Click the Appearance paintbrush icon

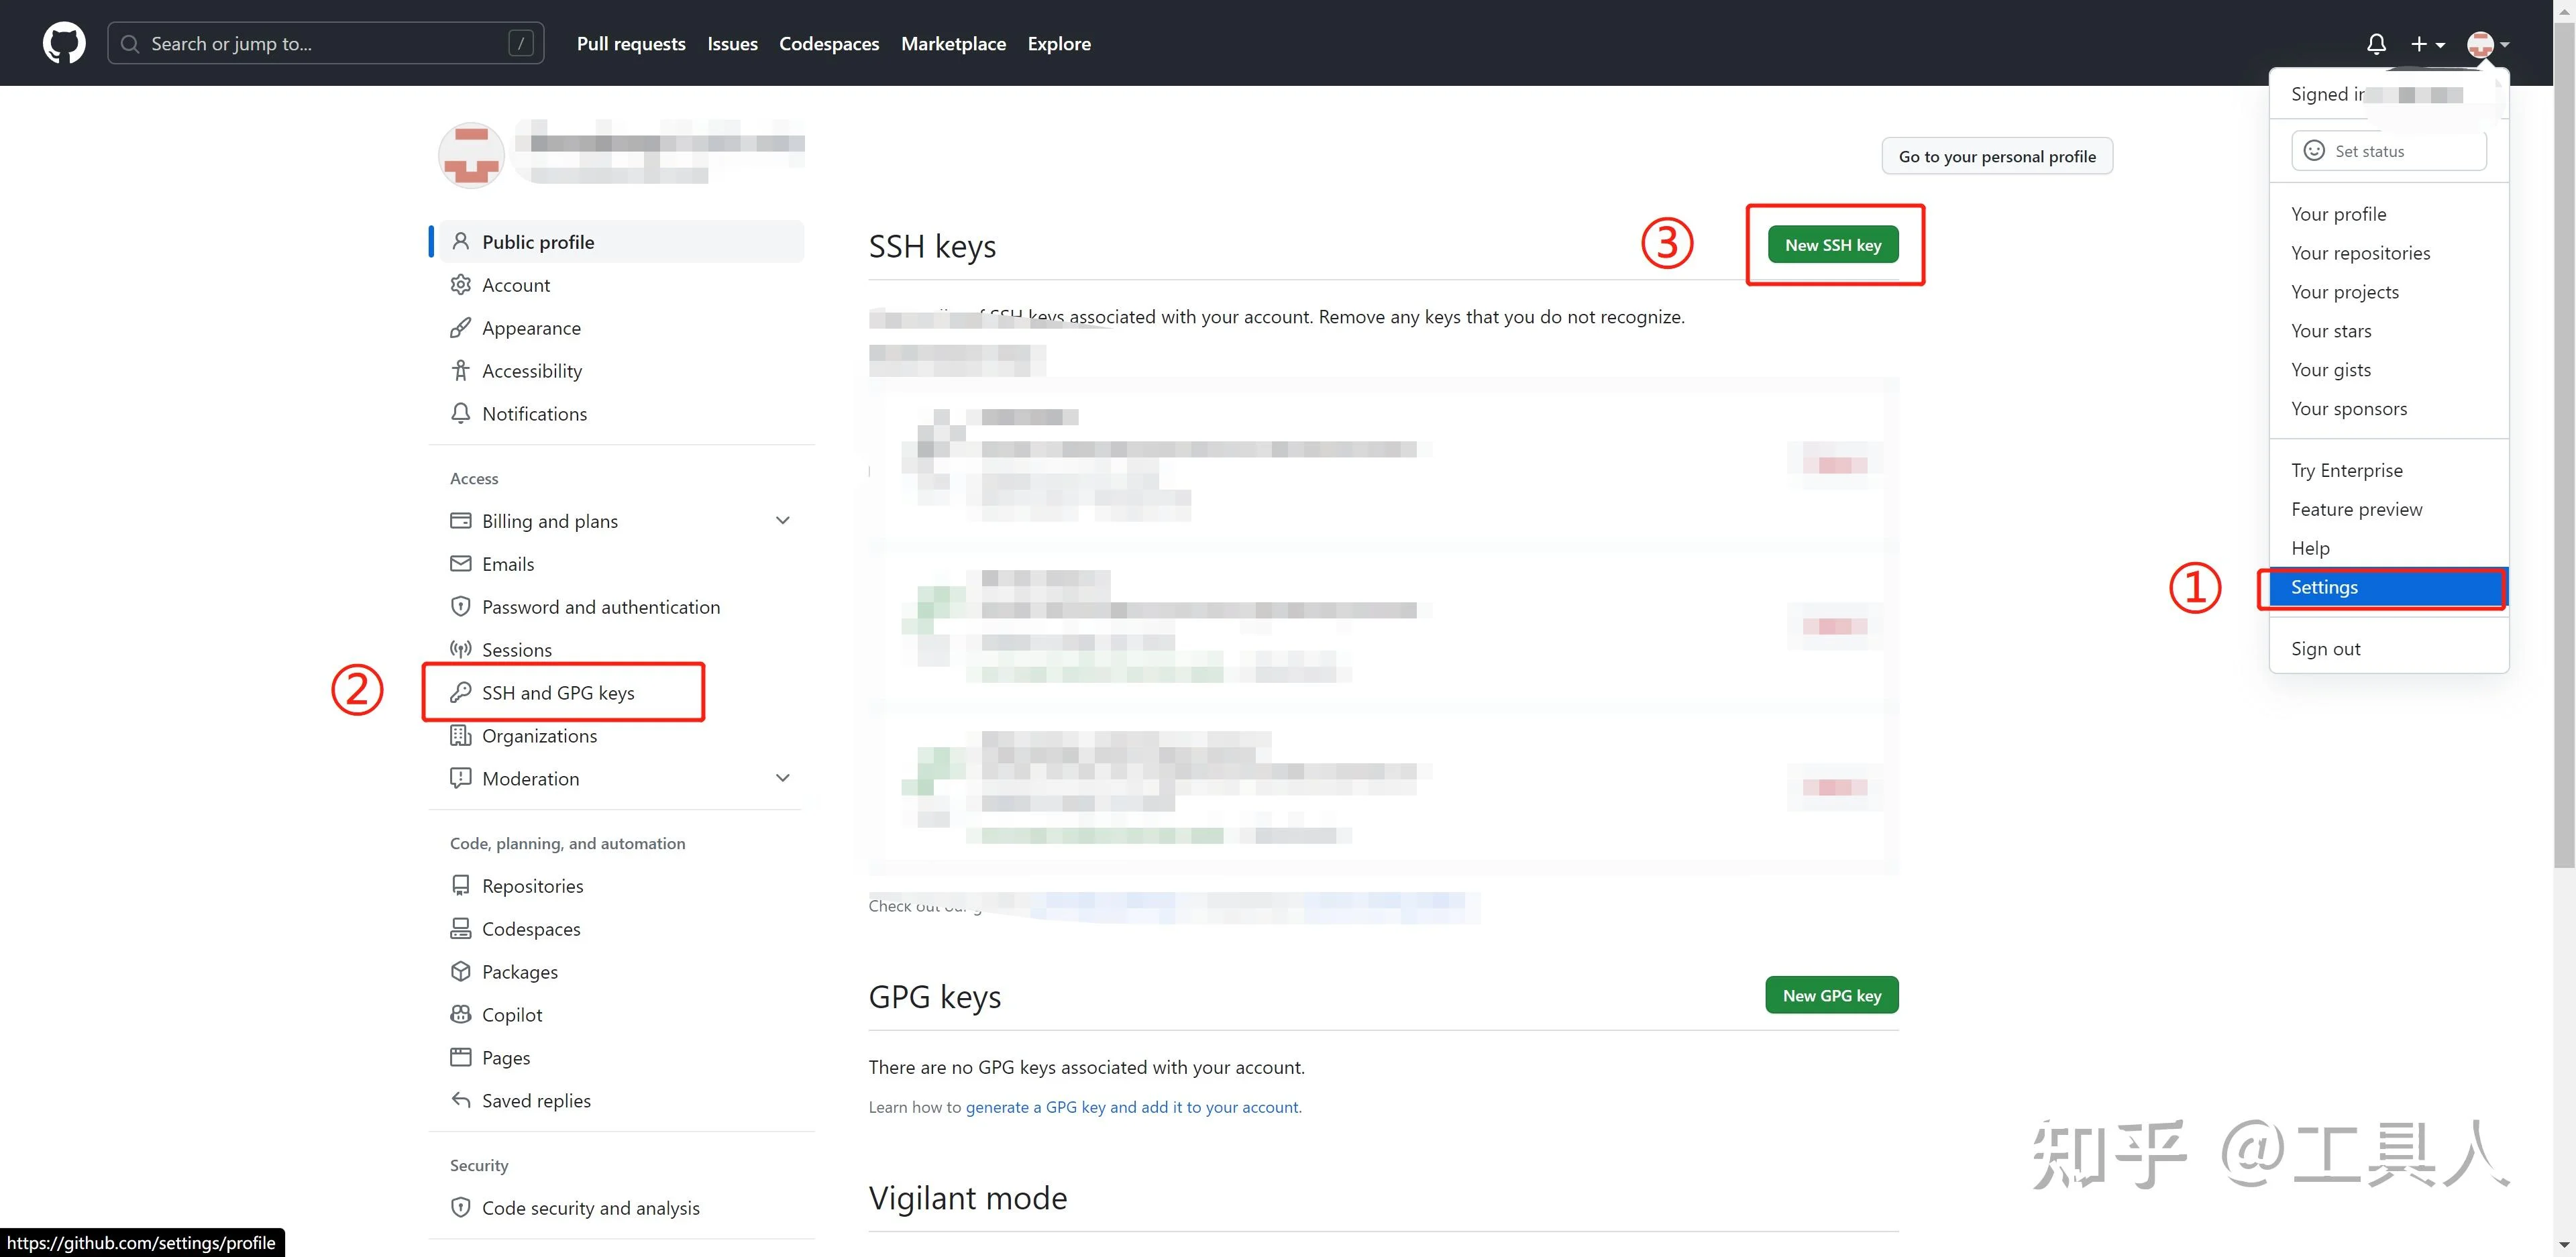tap(460, 328)
